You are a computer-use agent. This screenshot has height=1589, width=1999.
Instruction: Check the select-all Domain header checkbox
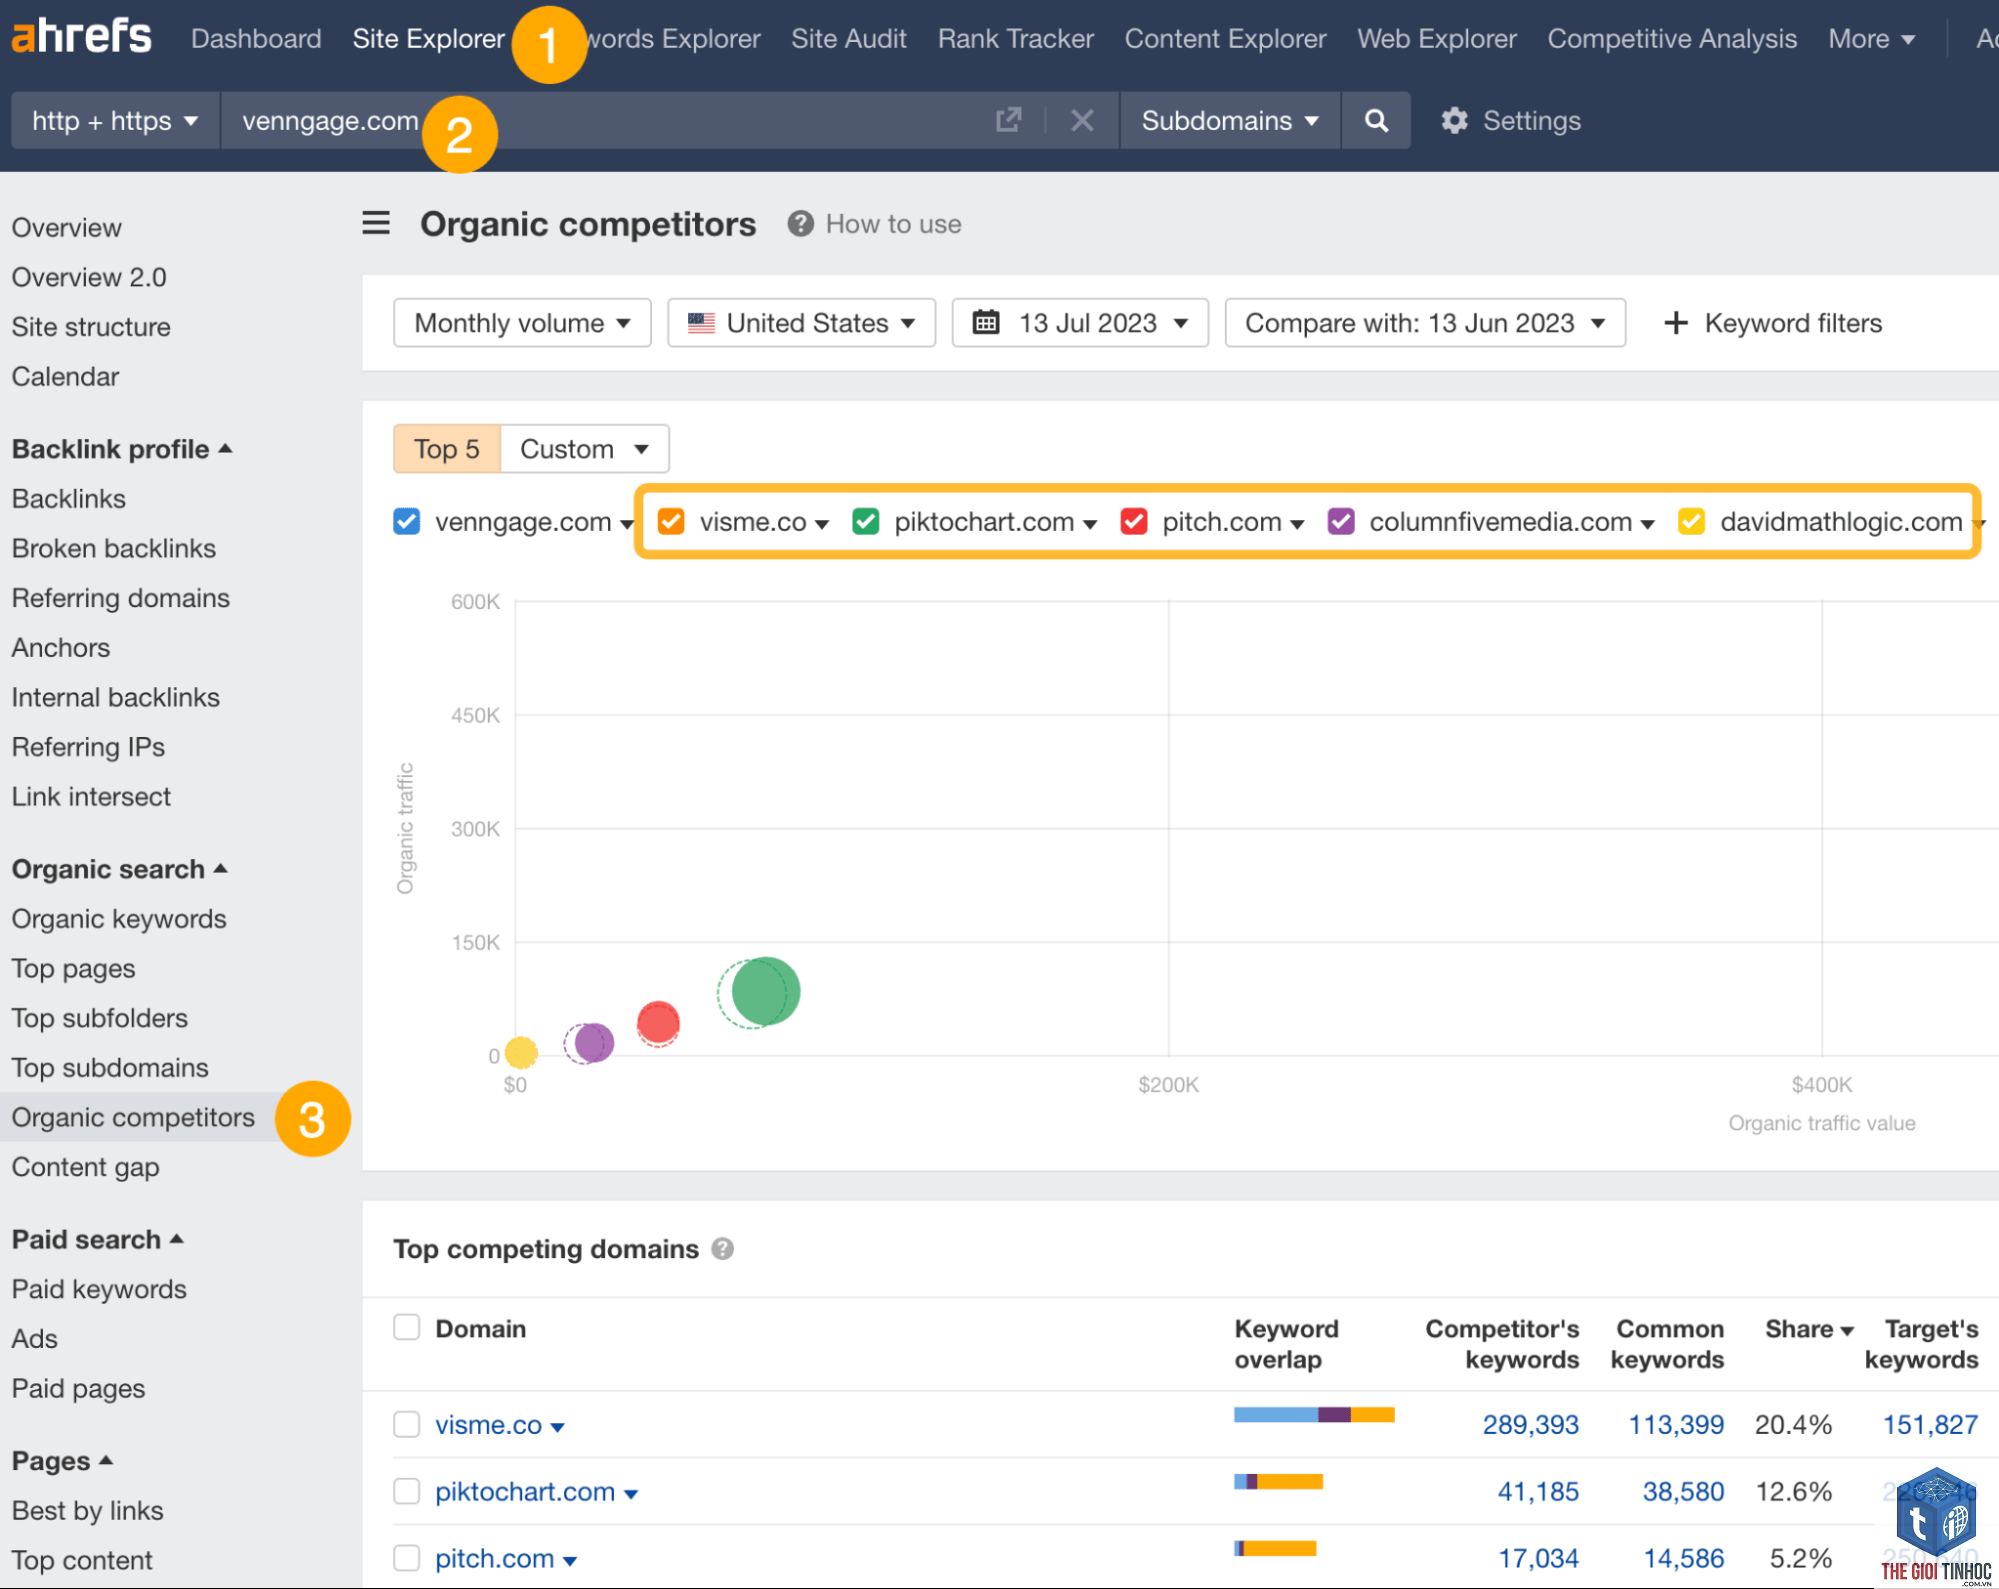(406, 1327)
